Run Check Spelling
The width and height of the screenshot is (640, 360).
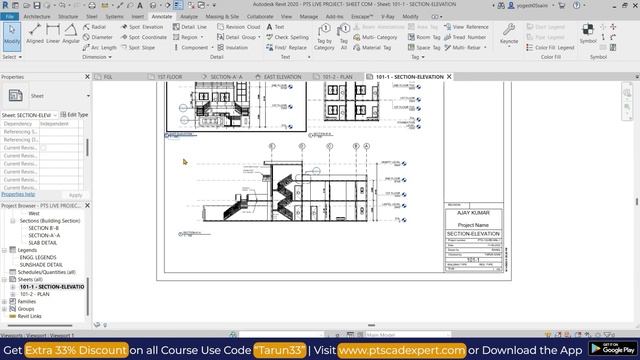tap(288, 37)
